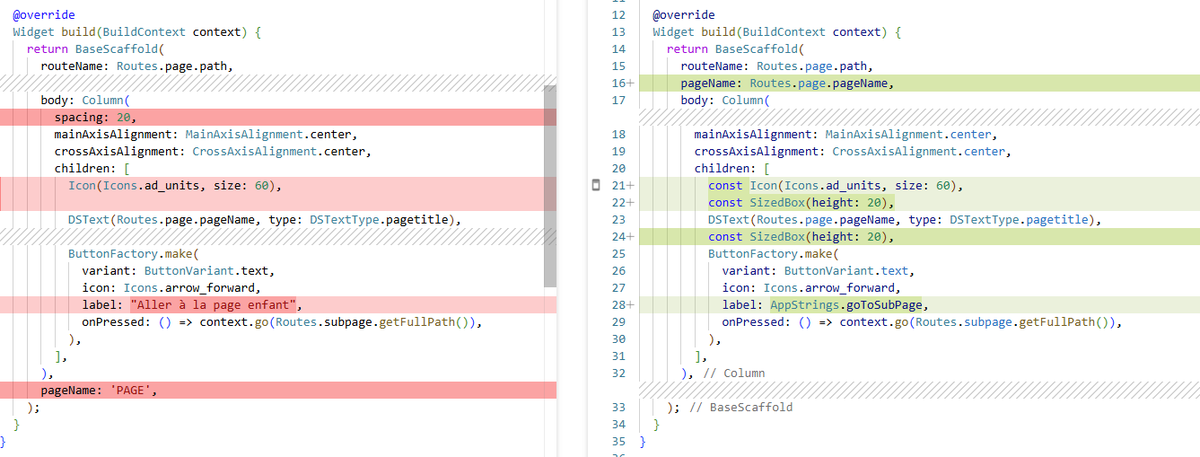
Task: Click 'Widget build(BuildContext context)' on line 13
Action: pyautogui.click(x=770, y=32)
